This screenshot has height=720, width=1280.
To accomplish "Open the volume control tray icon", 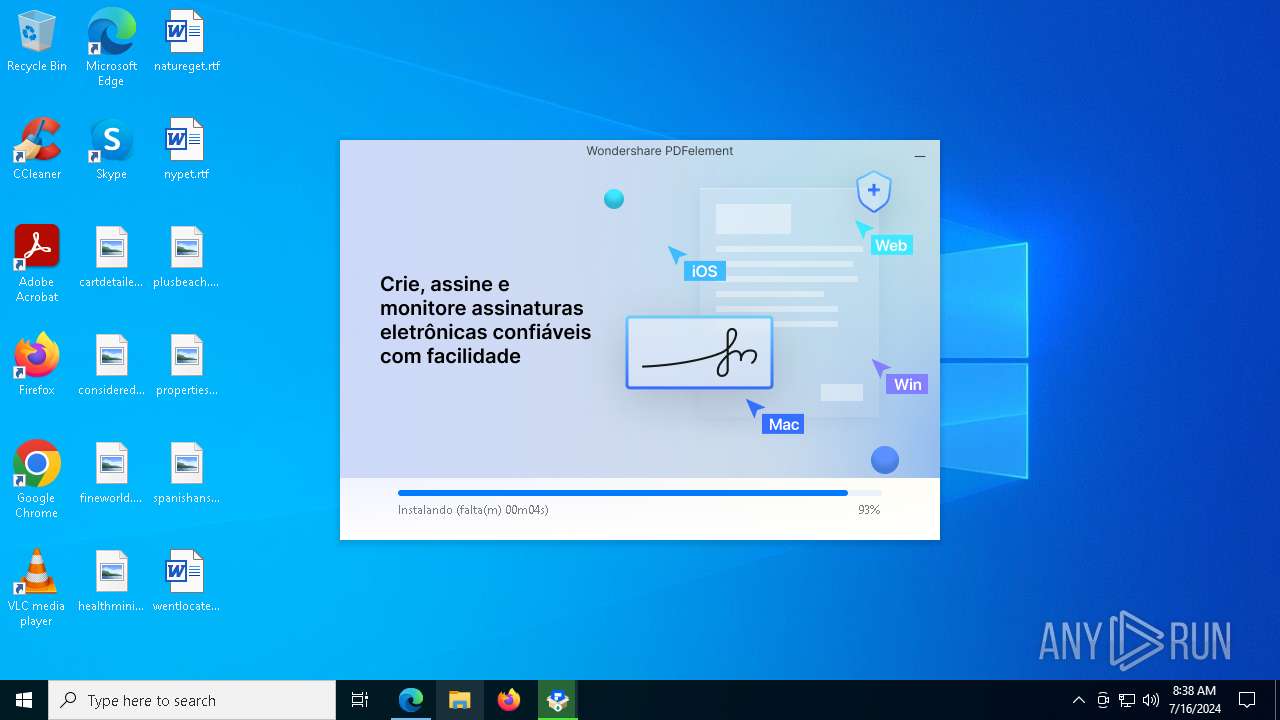I will tap(1151, 700).
